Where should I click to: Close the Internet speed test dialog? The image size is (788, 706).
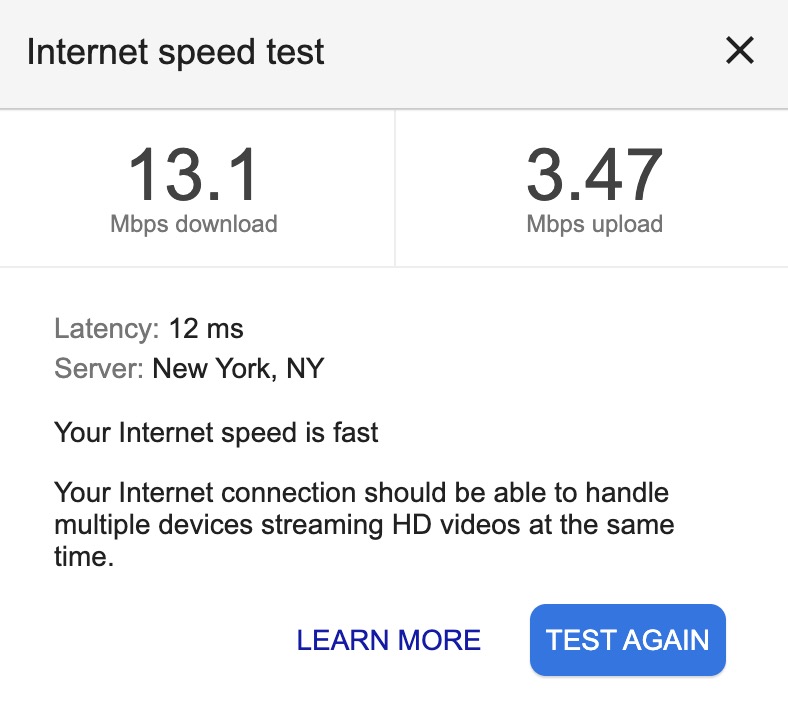coord(739,51)
